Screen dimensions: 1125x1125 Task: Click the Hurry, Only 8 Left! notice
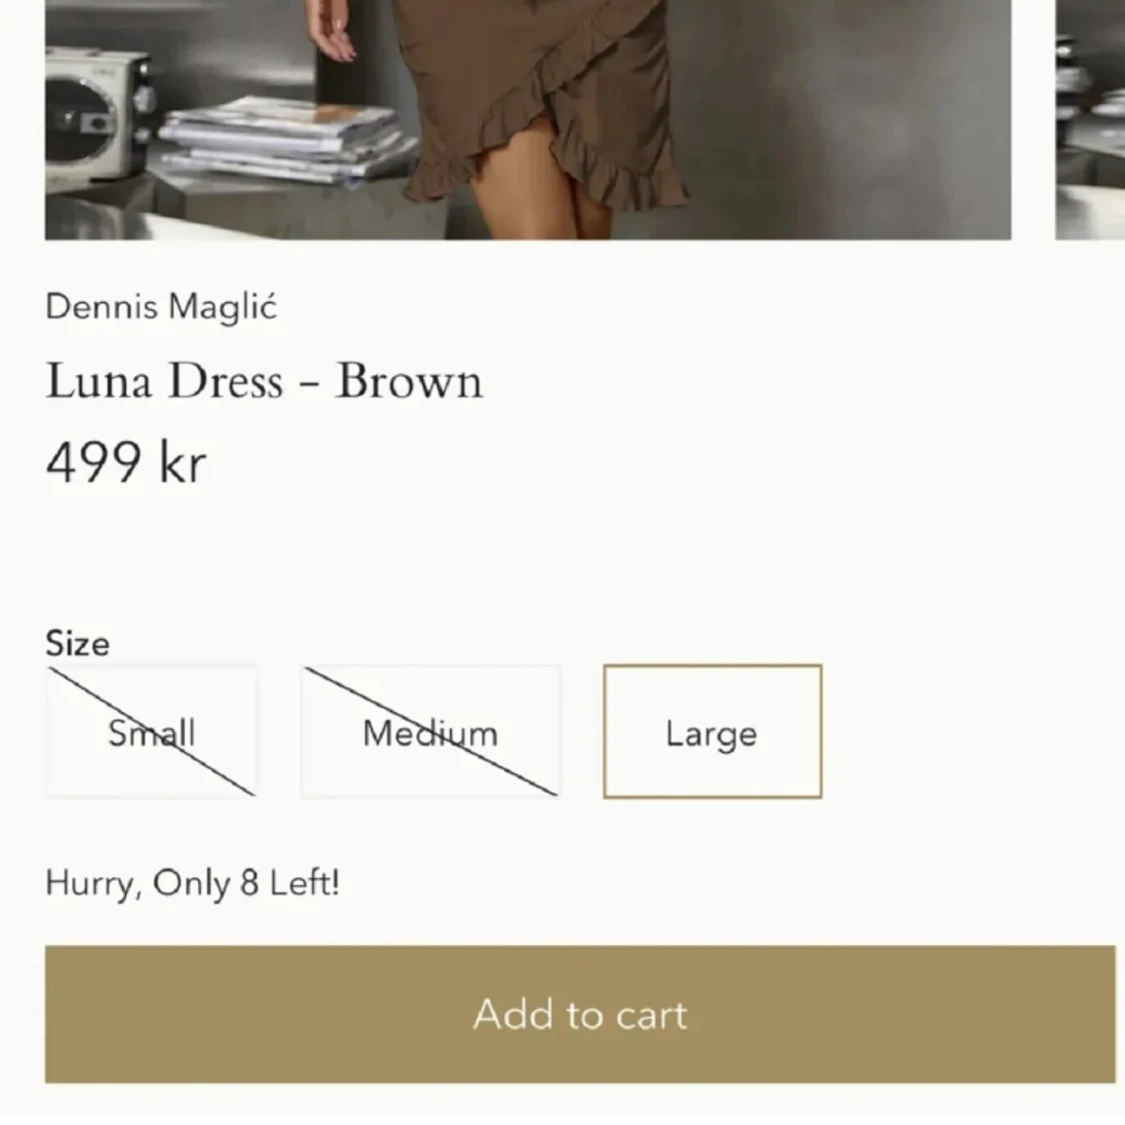tap(192, 882)
